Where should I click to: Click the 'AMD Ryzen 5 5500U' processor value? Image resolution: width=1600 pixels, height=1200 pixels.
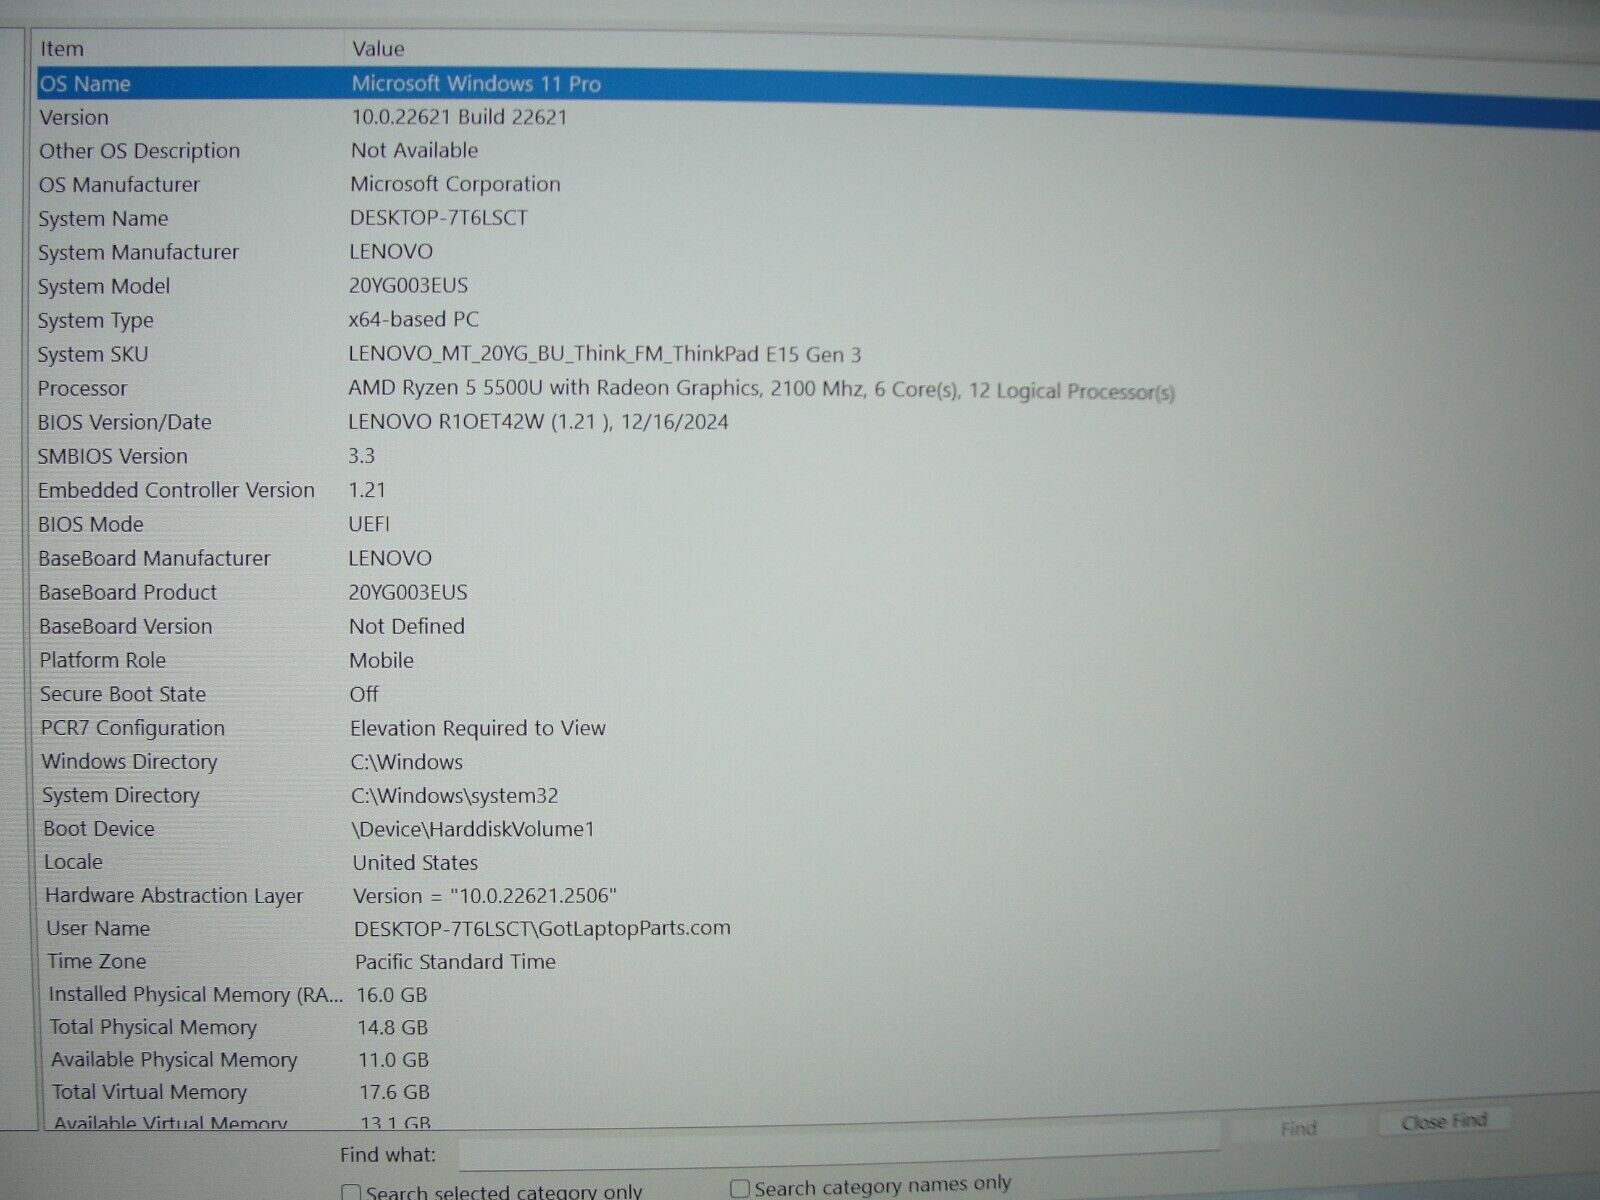click(761, 389)
